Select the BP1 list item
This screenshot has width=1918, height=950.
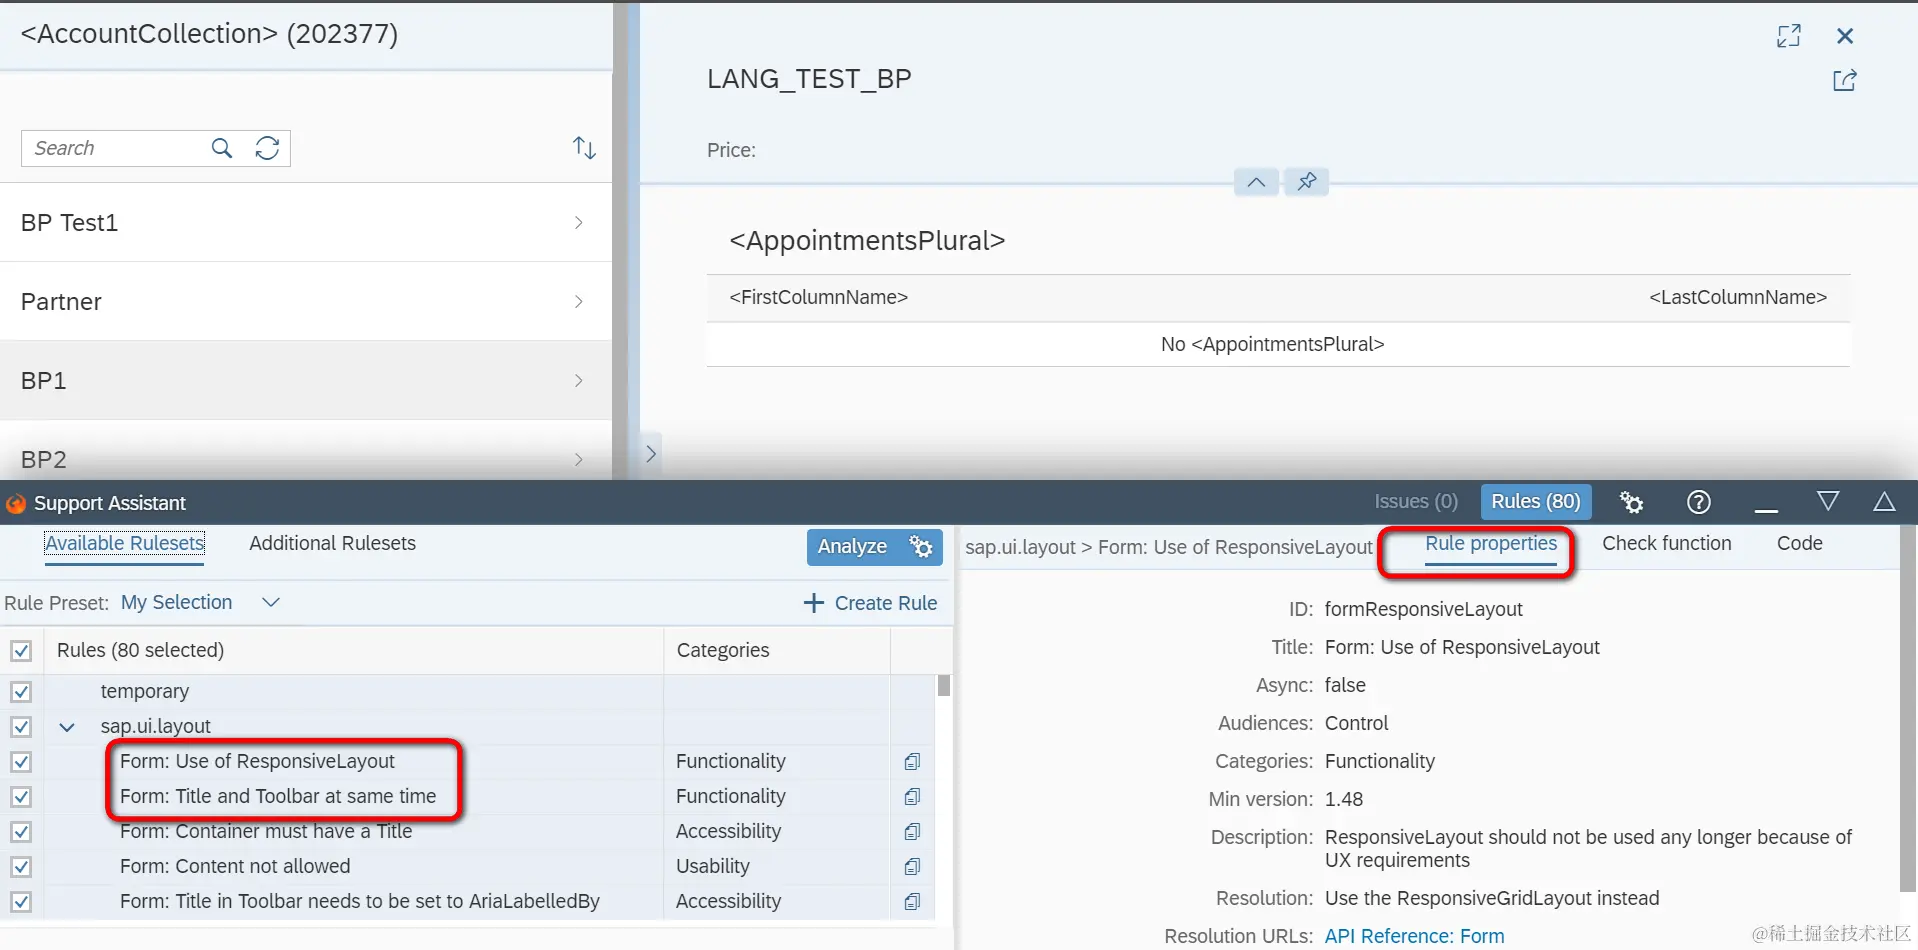point(305,380)
